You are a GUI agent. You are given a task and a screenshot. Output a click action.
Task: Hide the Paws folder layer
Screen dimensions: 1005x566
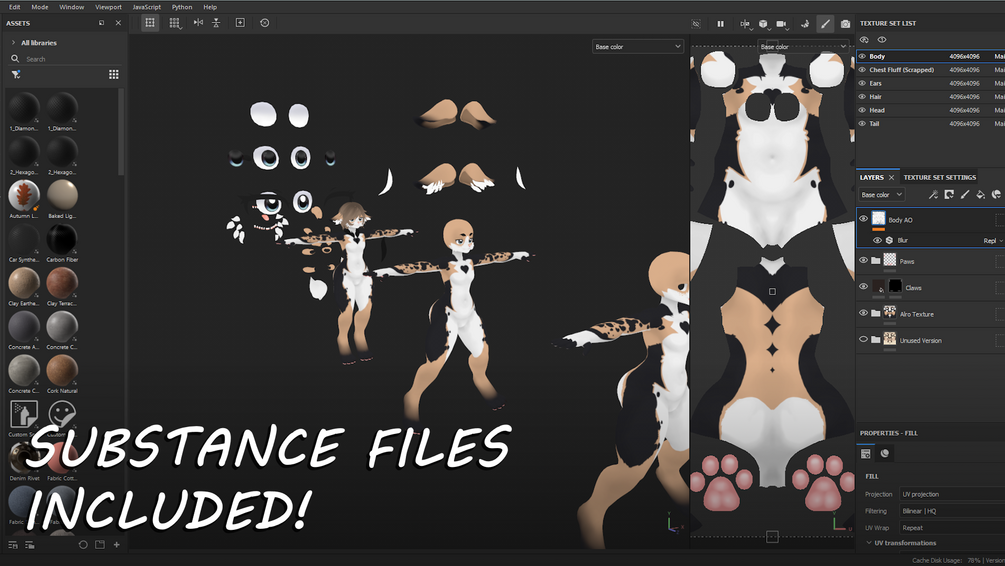click(x=863, y=260)
